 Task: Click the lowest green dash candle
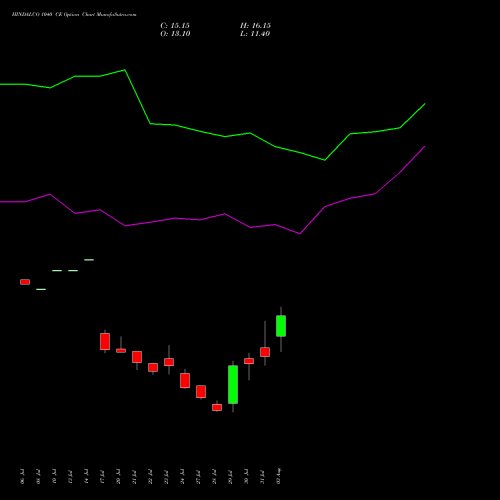(x=41, y=289)
